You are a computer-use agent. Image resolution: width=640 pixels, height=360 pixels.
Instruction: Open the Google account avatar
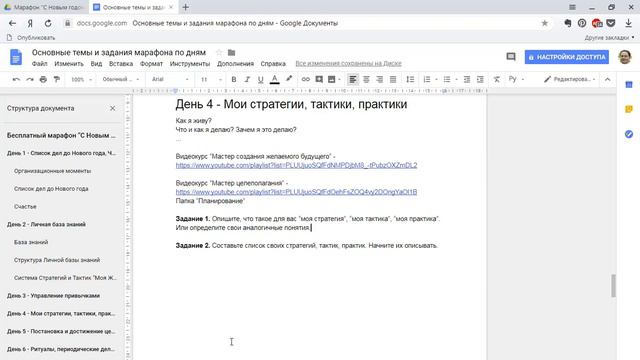point(625,57)
